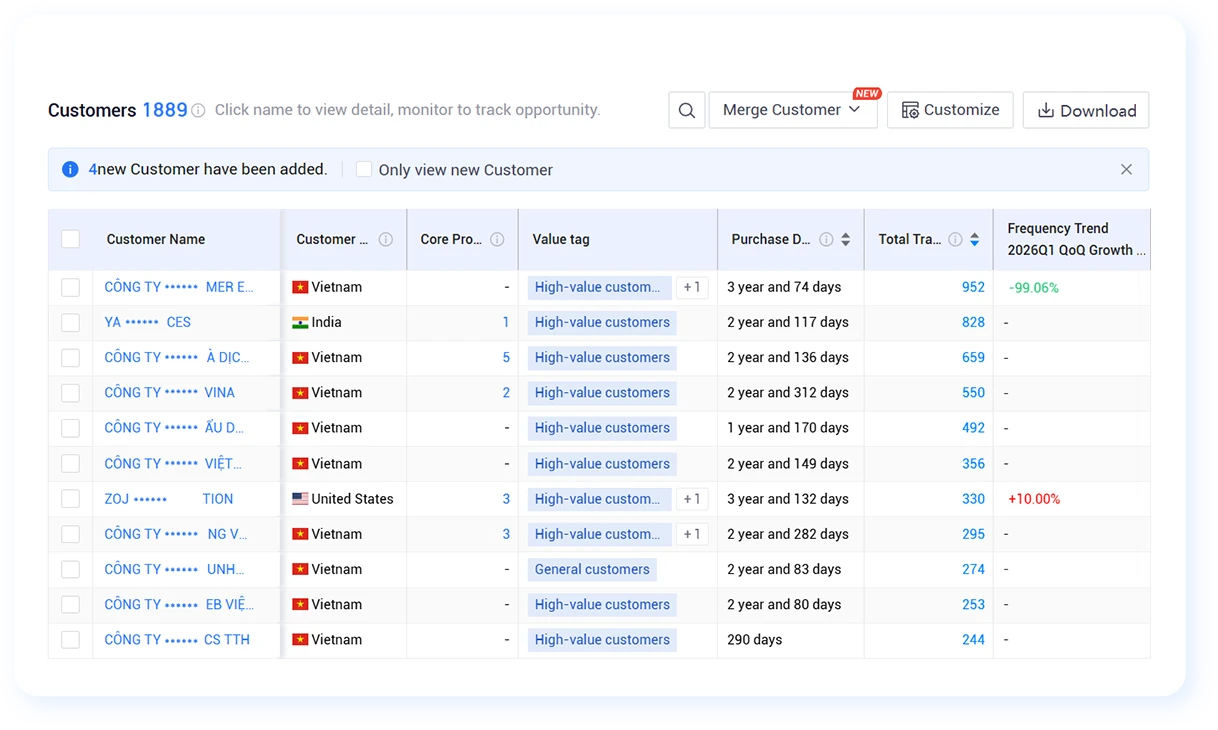Screen dimensions: 1218x730
Task: Enable Only view new Customer checkbox
Action: coord(364,170)
